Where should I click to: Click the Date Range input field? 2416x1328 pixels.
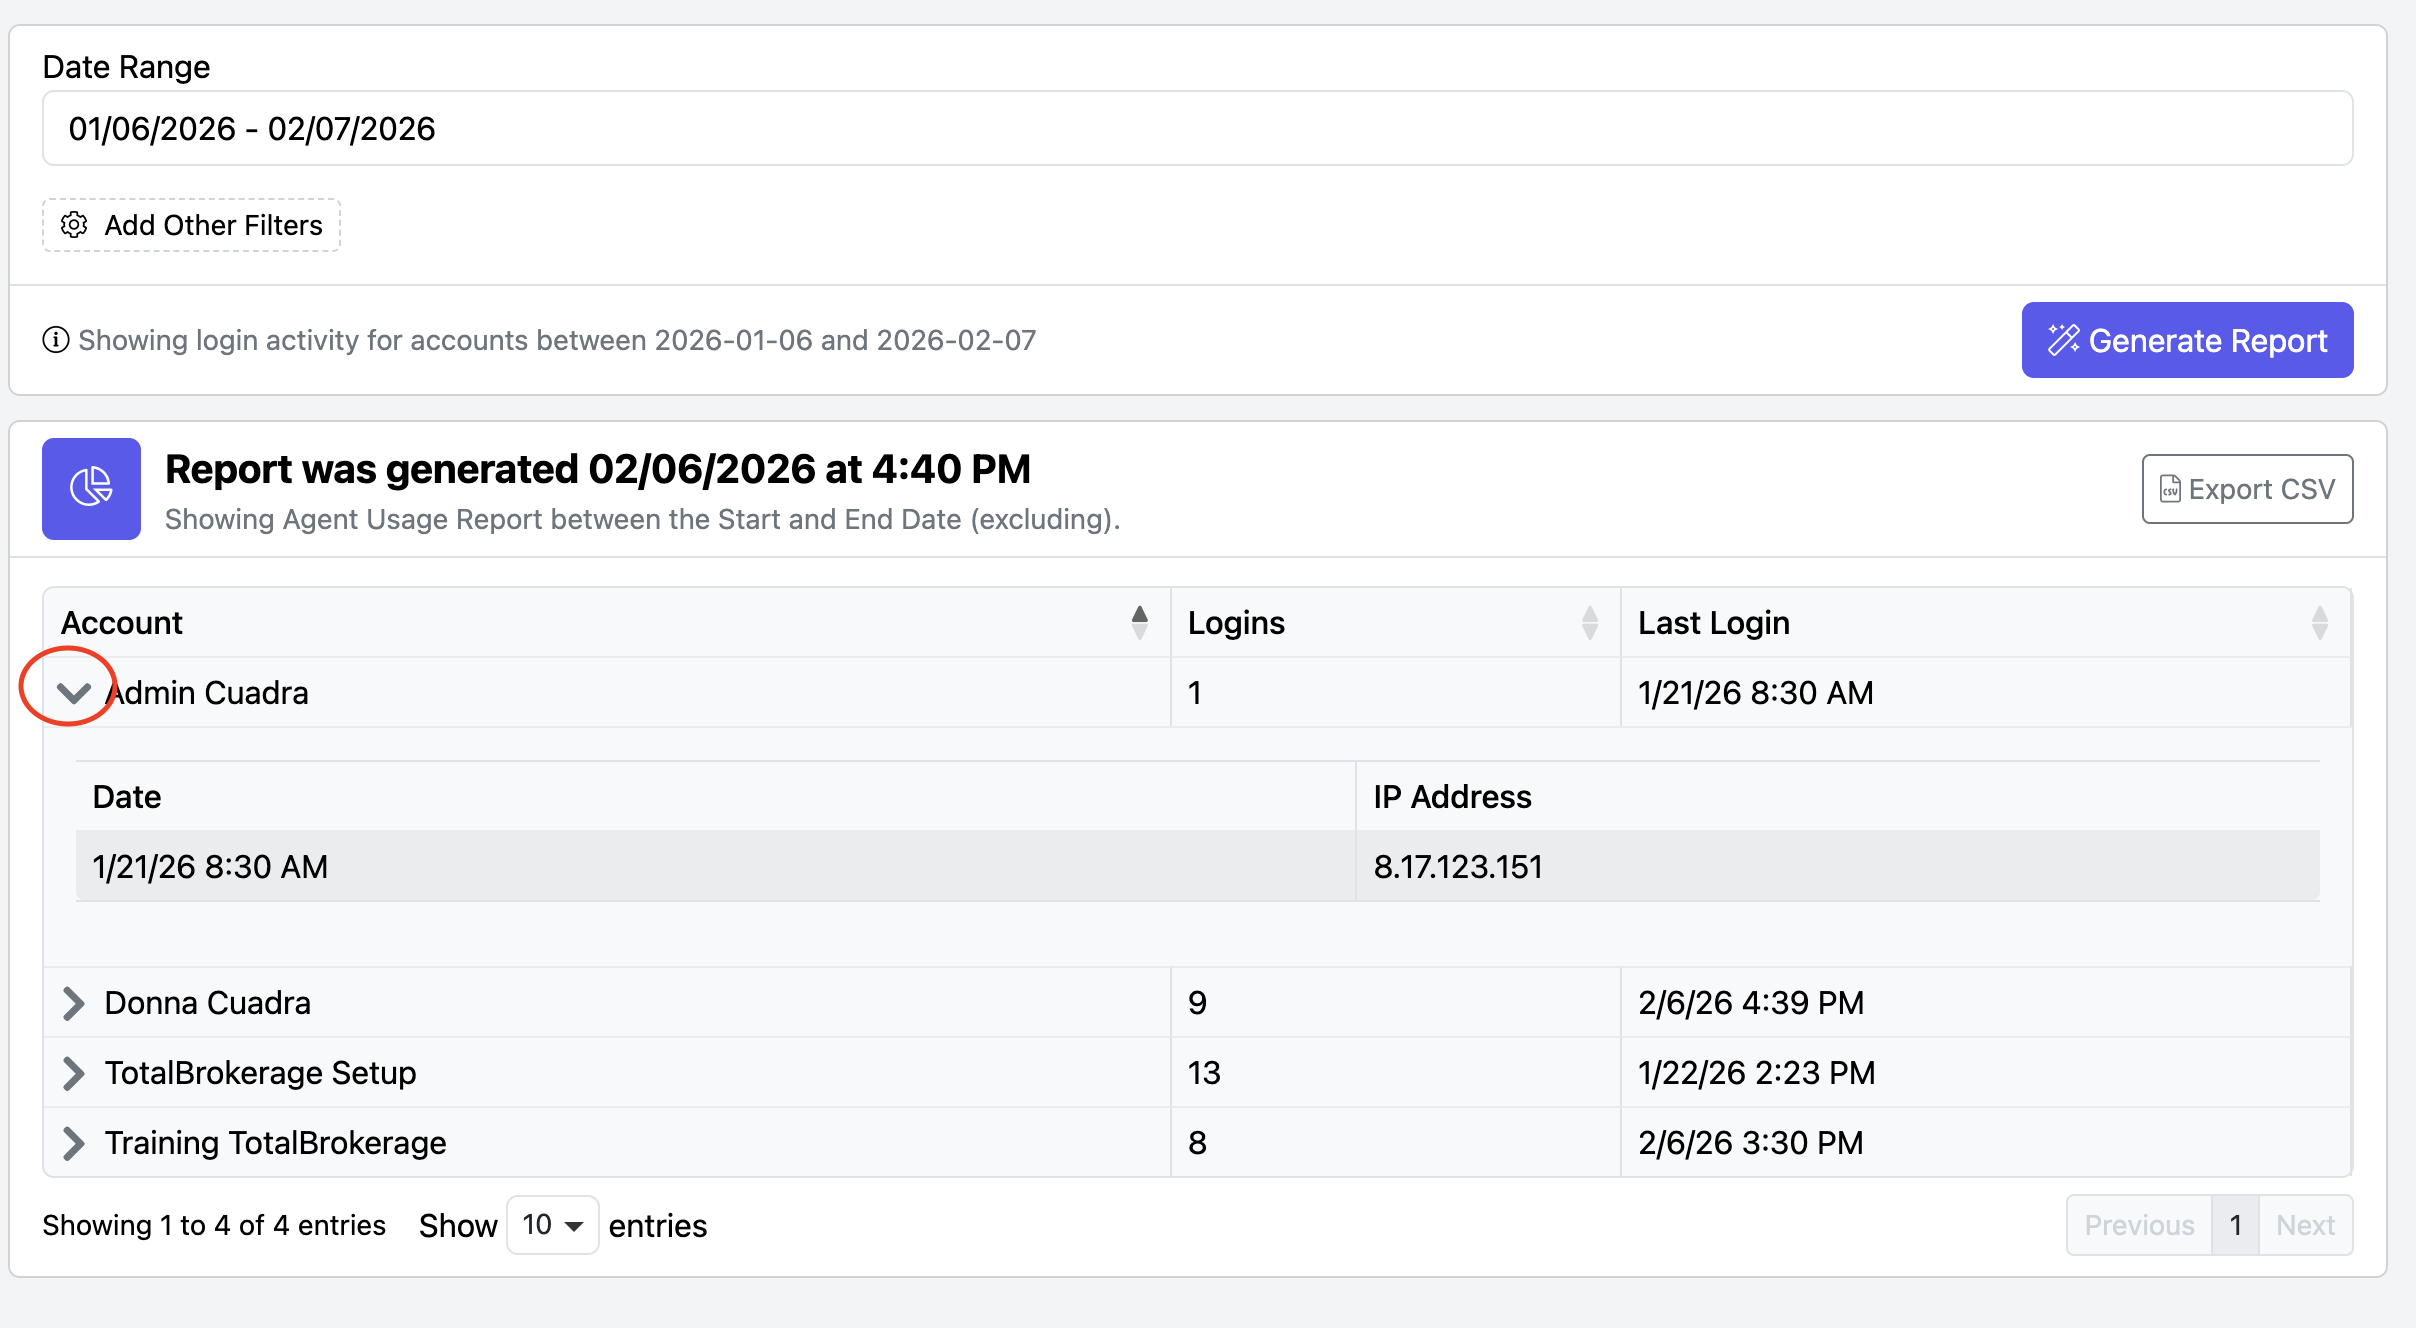click(x=1197, y=128)
